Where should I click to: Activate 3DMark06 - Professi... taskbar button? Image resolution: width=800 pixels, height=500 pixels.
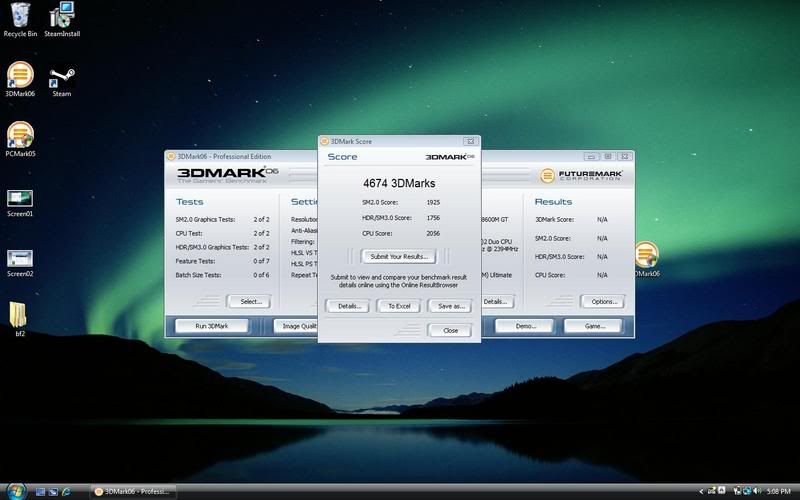pyautogui.click(x=134, y=492)
